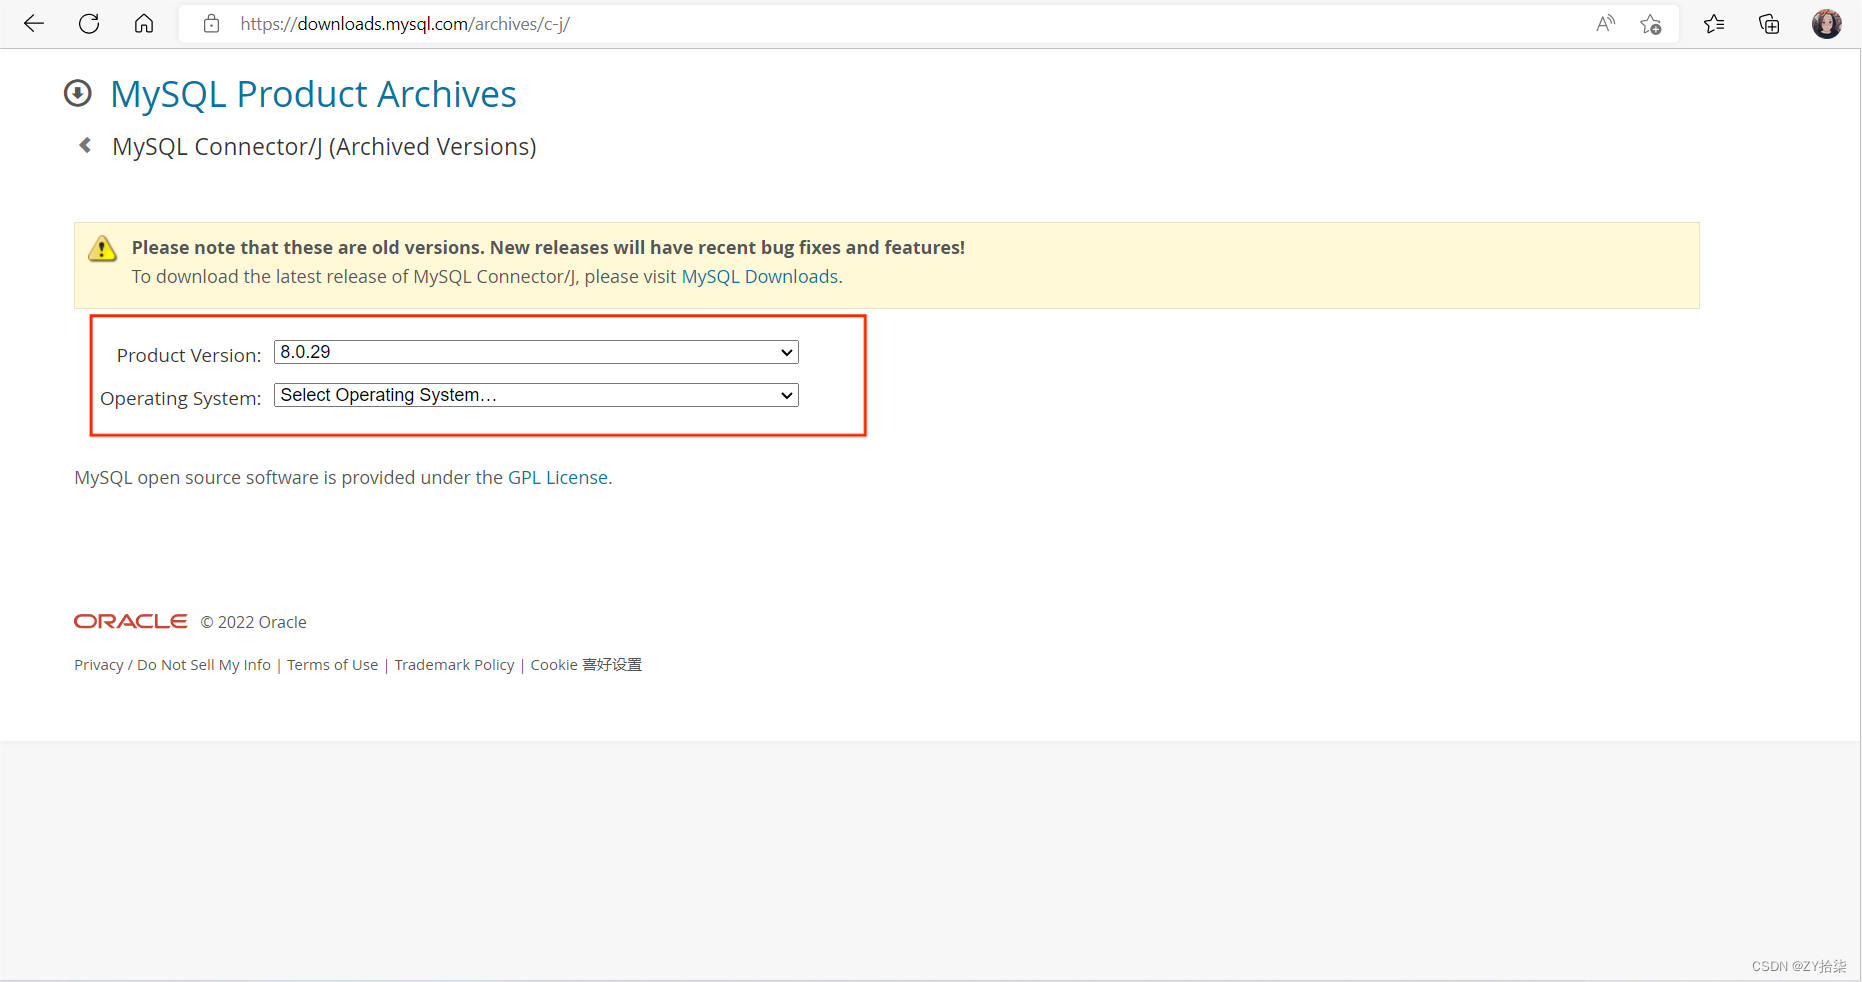Open the Trademark Policy link
The image size is (1862, 982).
tap(454, 665)
